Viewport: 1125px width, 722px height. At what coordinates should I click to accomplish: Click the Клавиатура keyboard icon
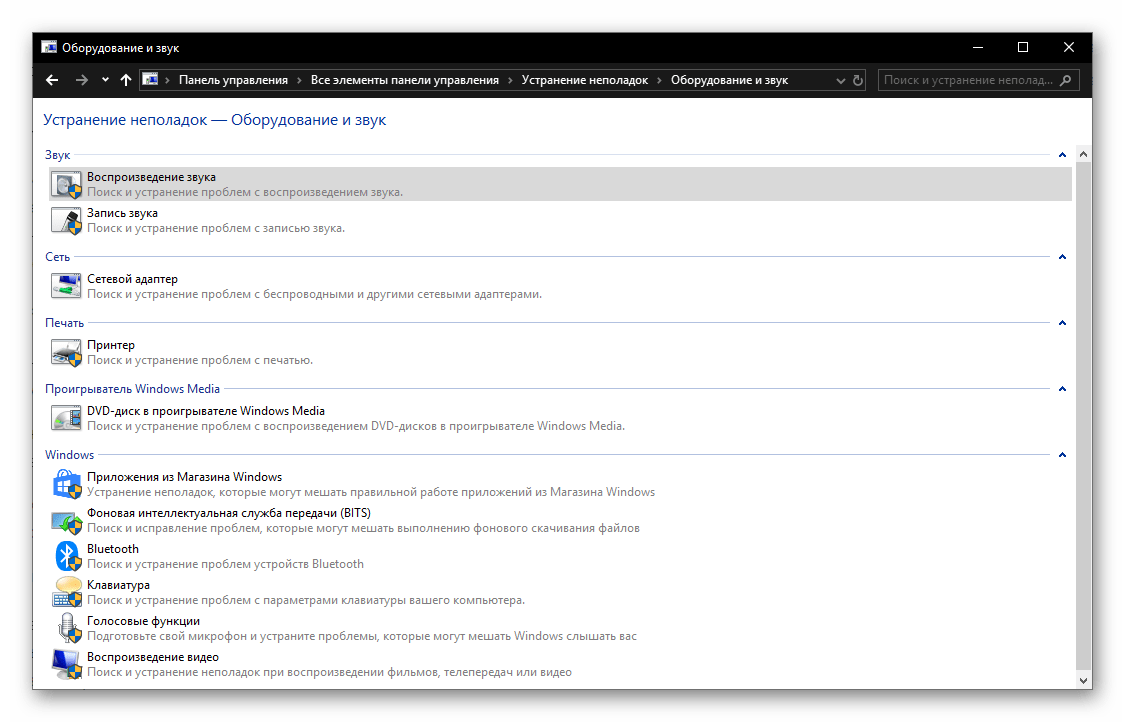pos(66,592)
